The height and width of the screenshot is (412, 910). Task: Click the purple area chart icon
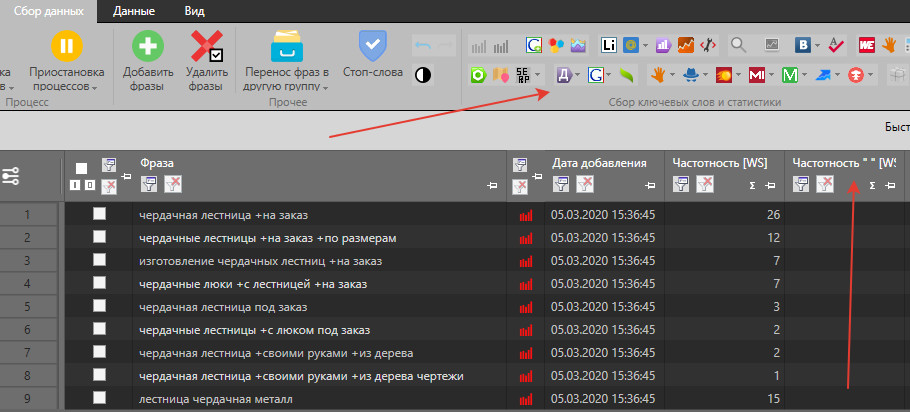pyautogui.click(x=578, y=45)
